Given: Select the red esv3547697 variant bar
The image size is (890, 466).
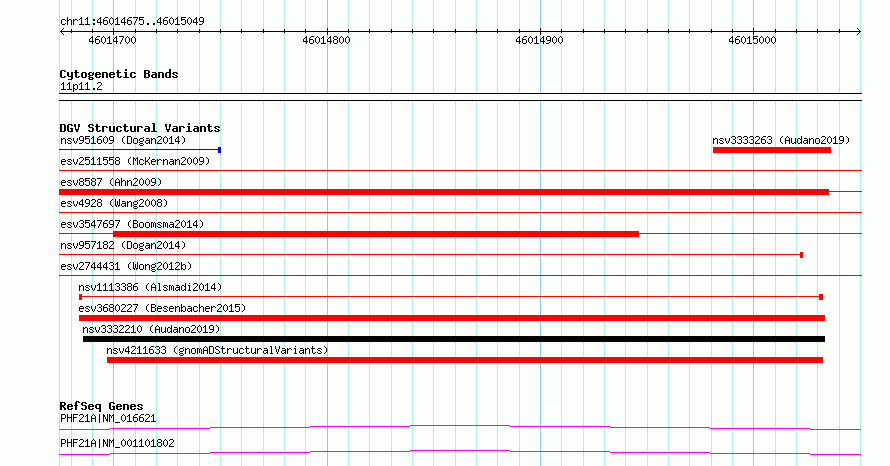Looking at the screenshot, I should pos(376,234).
